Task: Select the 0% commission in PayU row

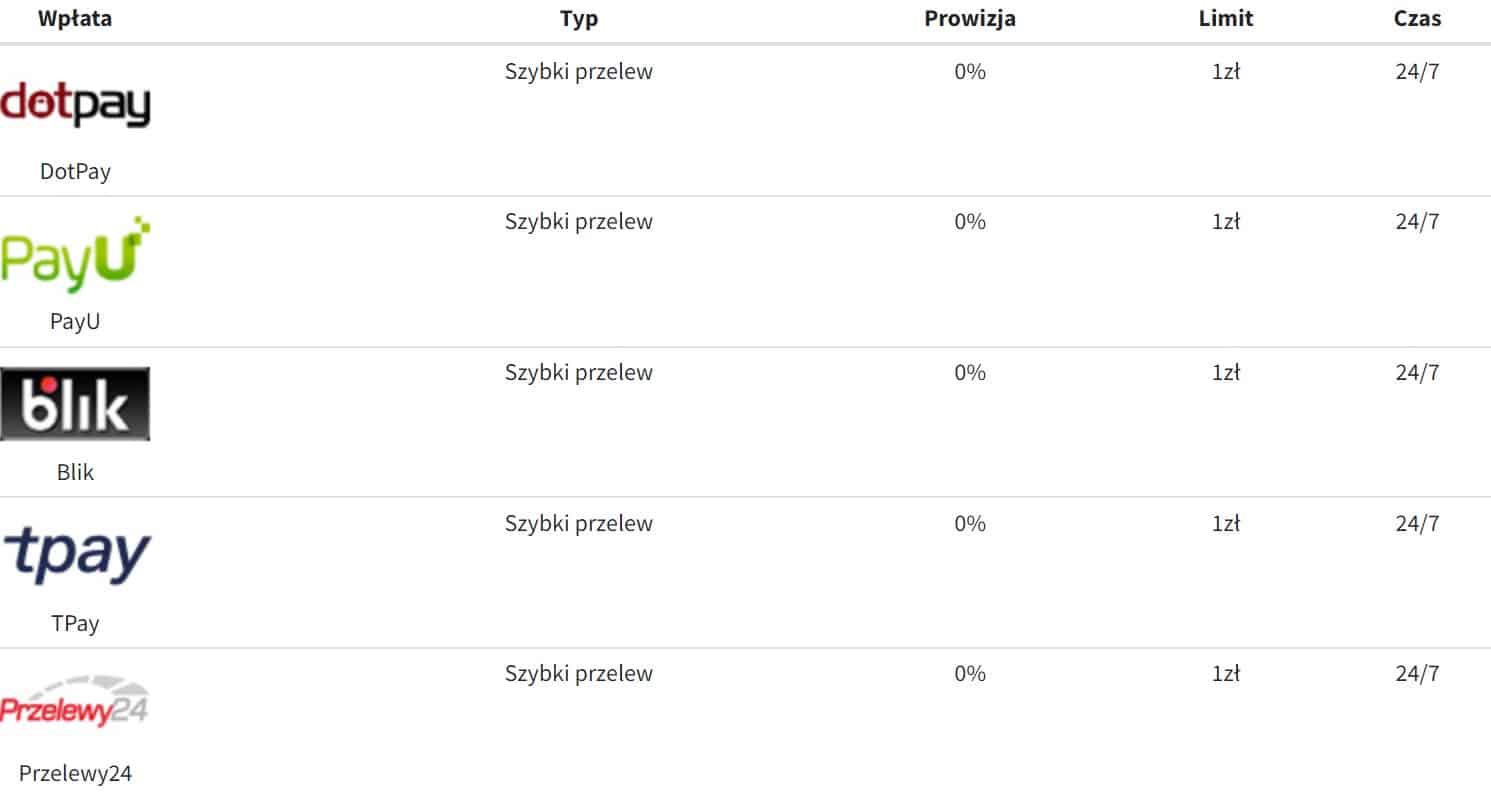Action: pos(969,222)
